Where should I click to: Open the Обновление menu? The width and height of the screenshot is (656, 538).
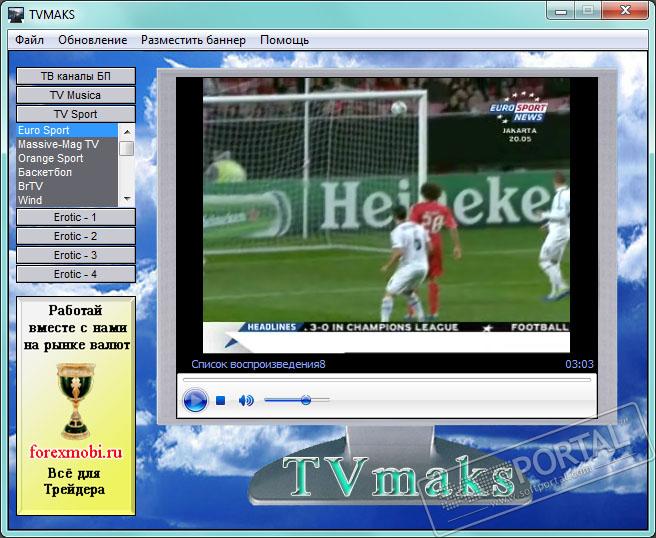click(x=92, y=40)
